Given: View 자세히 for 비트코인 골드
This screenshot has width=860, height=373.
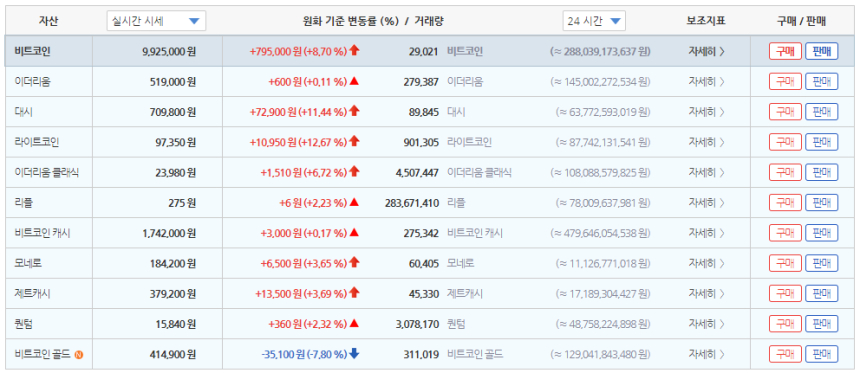Looking at the screenshot, I should (x=707, y=354).
